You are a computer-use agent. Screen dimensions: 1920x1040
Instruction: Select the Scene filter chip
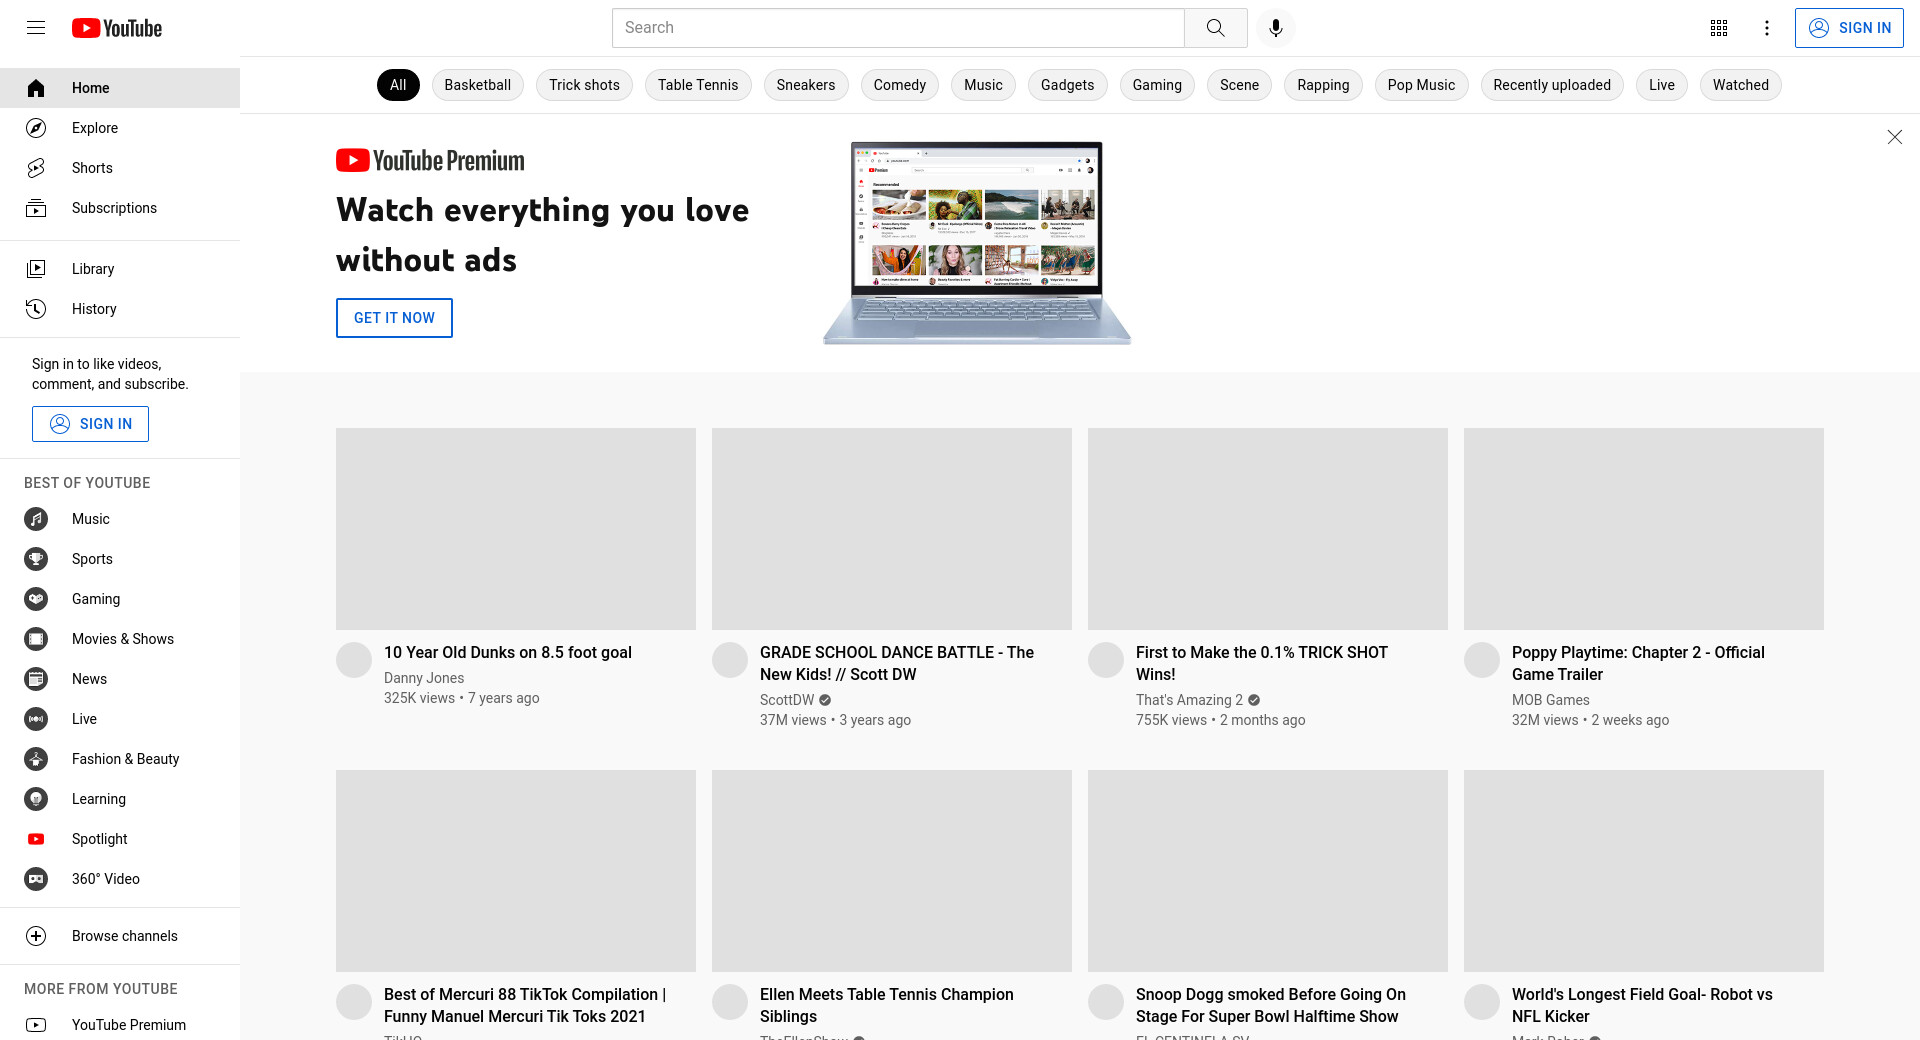click(1239, 85)
